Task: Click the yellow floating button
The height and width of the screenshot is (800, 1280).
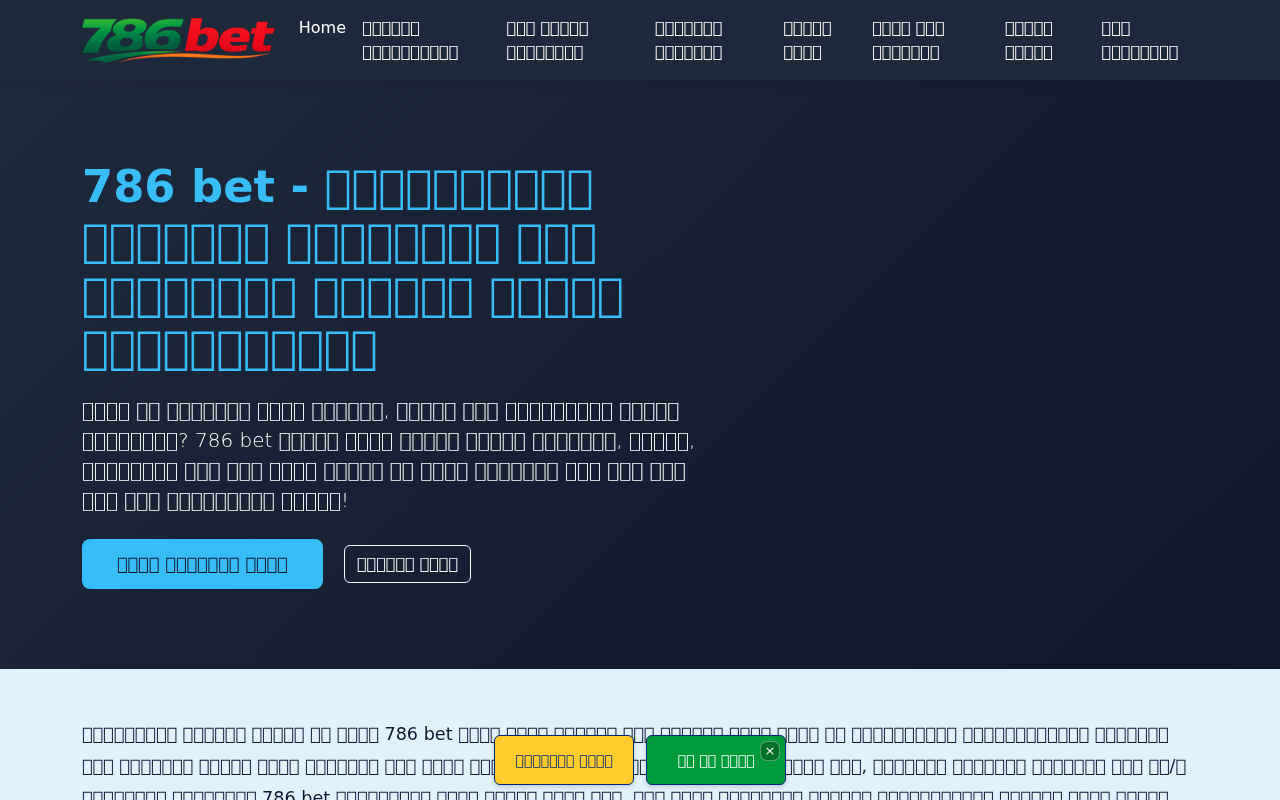Action: coord(564,760)
